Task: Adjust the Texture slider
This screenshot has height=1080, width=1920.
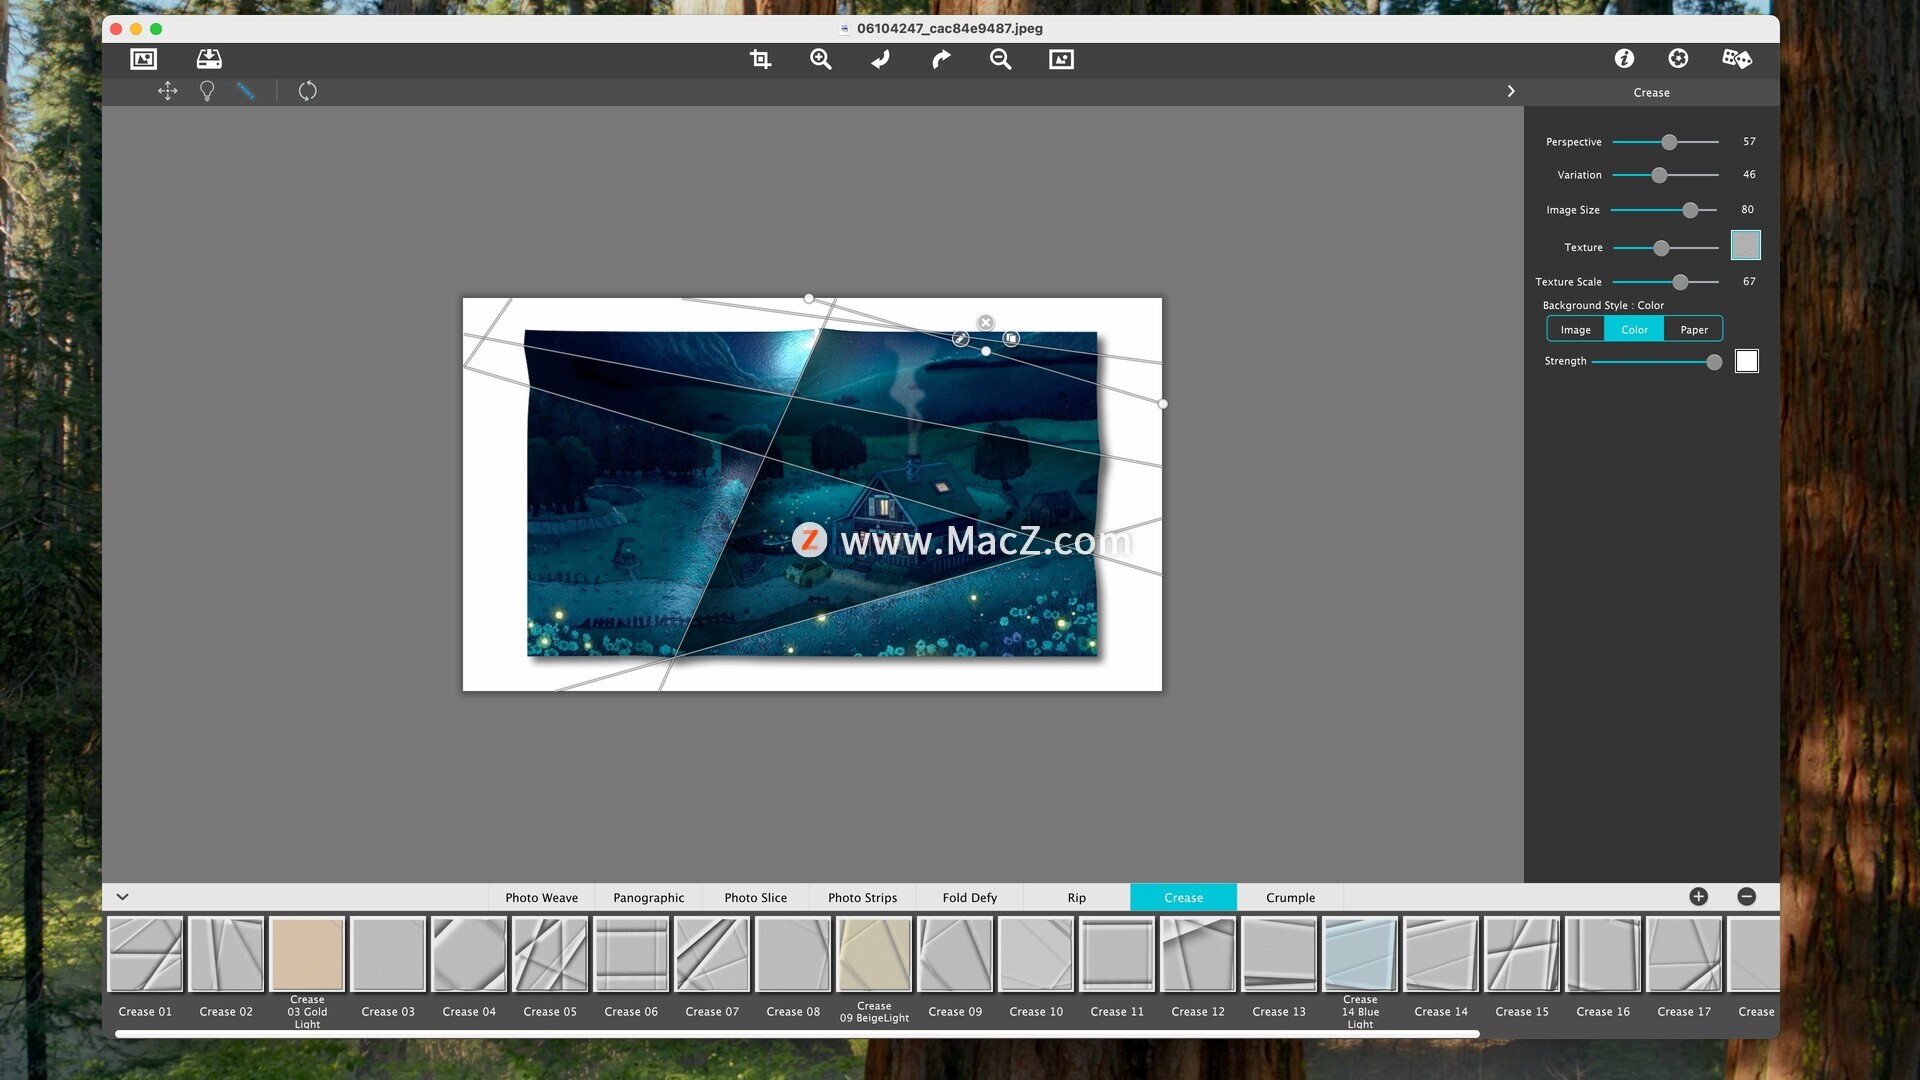Action: coord(1666,248)
